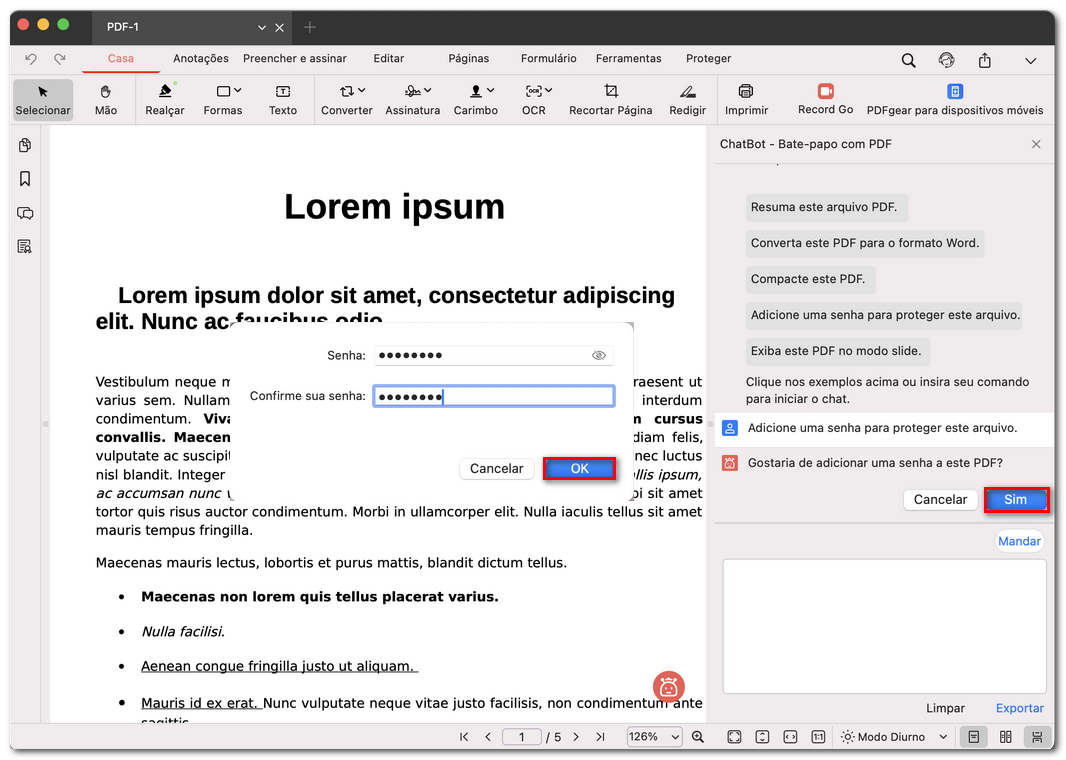The height and width of the screenshot is (760, 1066).
Task: Confirm the password with the OK button
Action: pyautogui.click(x=579, y=468)
